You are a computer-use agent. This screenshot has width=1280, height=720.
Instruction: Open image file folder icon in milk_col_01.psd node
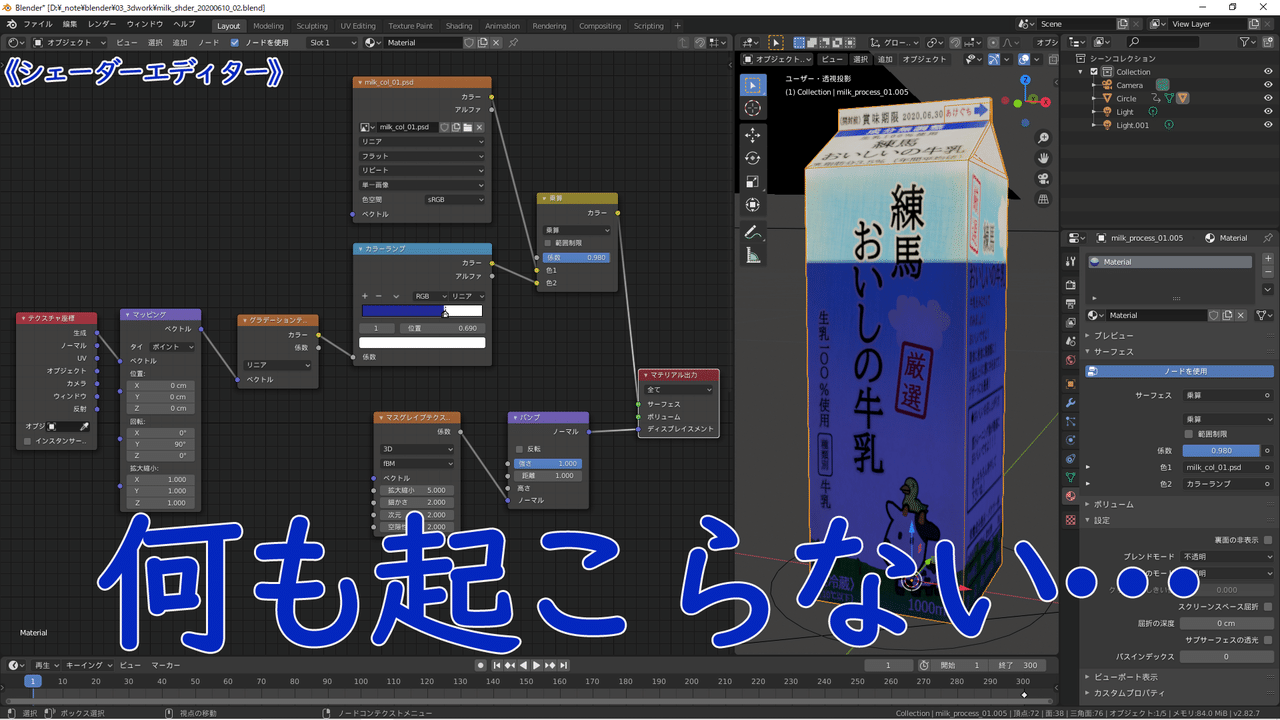tap(466, 127)
